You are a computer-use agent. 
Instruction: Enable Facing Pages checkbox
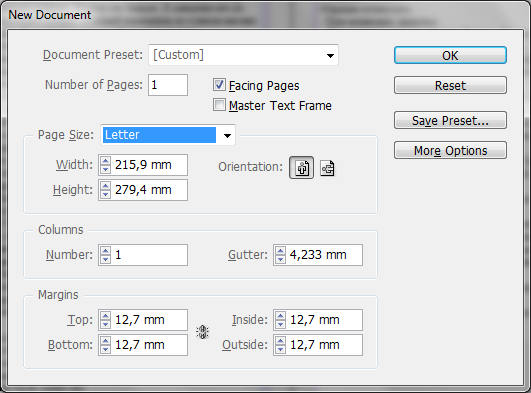219,85
